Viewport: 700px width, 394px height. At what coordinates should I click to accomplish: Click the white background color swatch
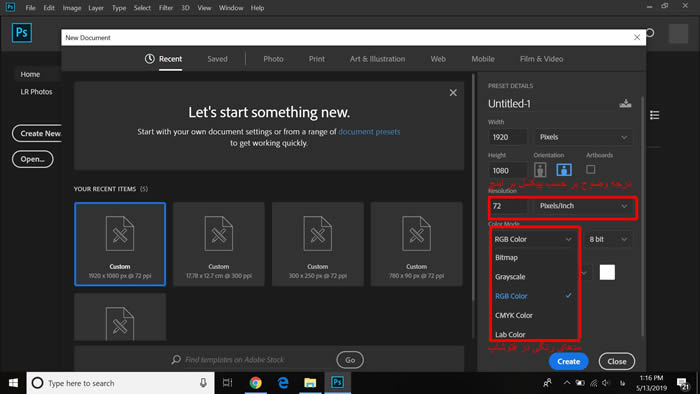tap(607, 272)
